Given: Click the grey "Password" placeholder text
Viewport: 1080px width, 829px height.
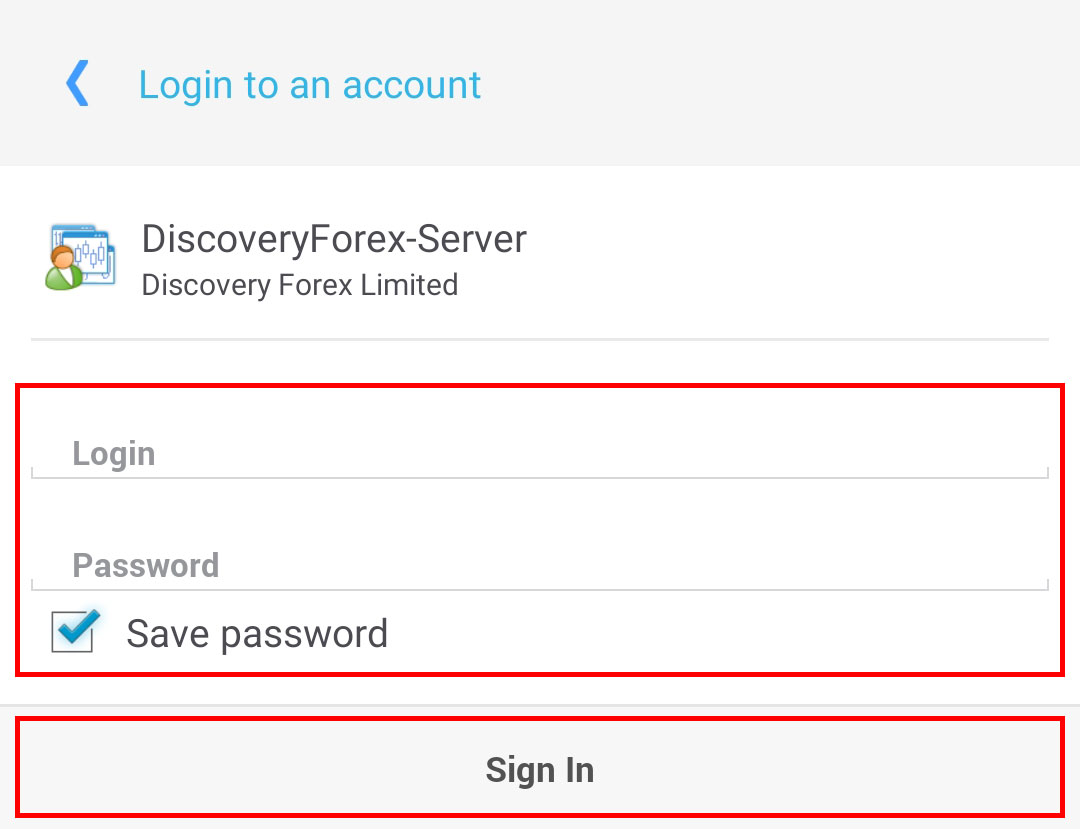Looking at the screenshot, I should [x=146, y=566].
